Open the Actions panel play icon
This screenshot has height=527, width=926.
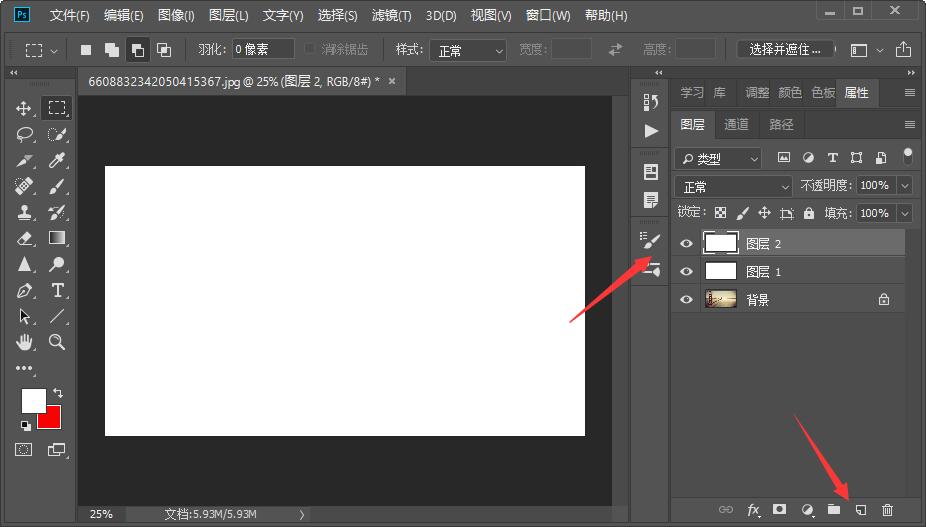pyautogui.click(x=651, y=131)
